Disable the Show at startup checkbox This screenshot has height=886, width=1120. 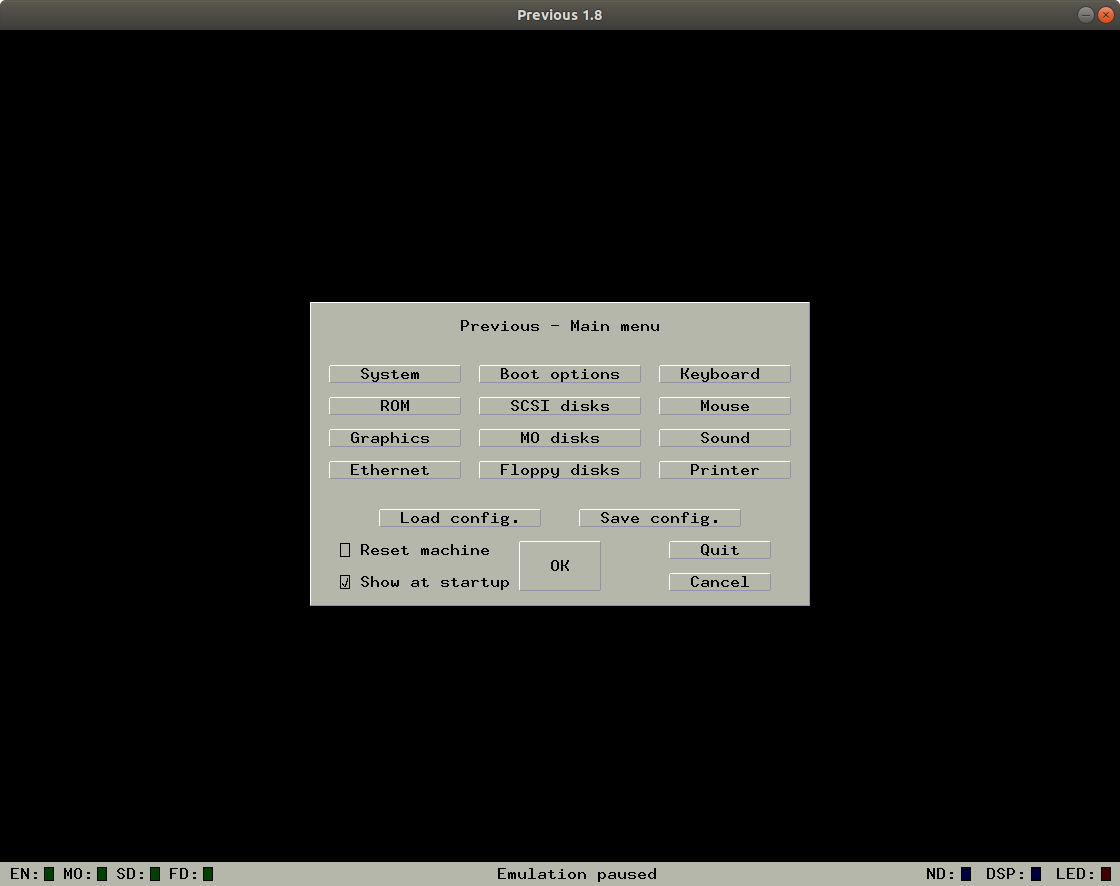tap(344, 581)
